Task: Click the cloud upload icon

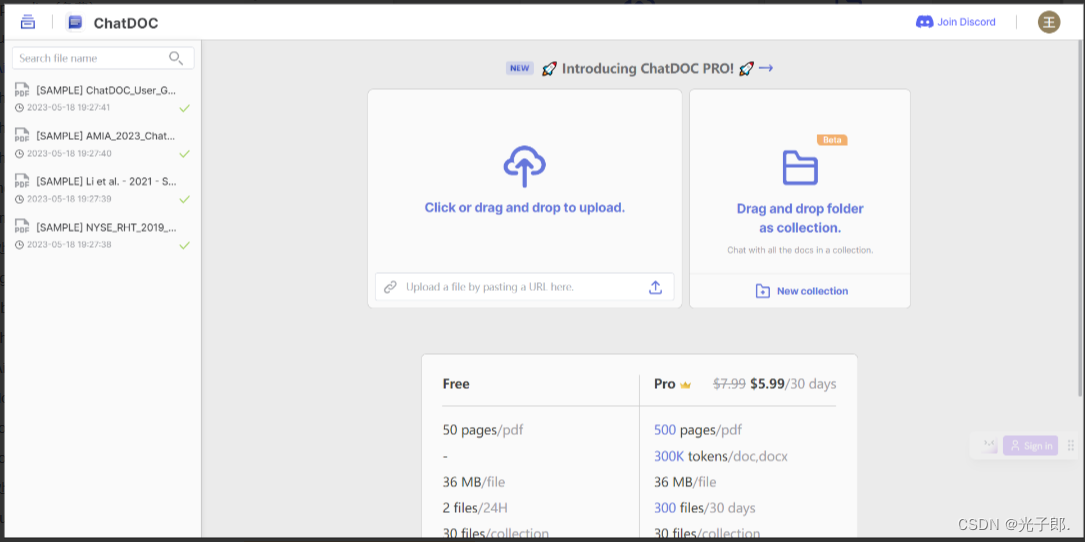Action: pyautogui.click(x=525, y=166)
